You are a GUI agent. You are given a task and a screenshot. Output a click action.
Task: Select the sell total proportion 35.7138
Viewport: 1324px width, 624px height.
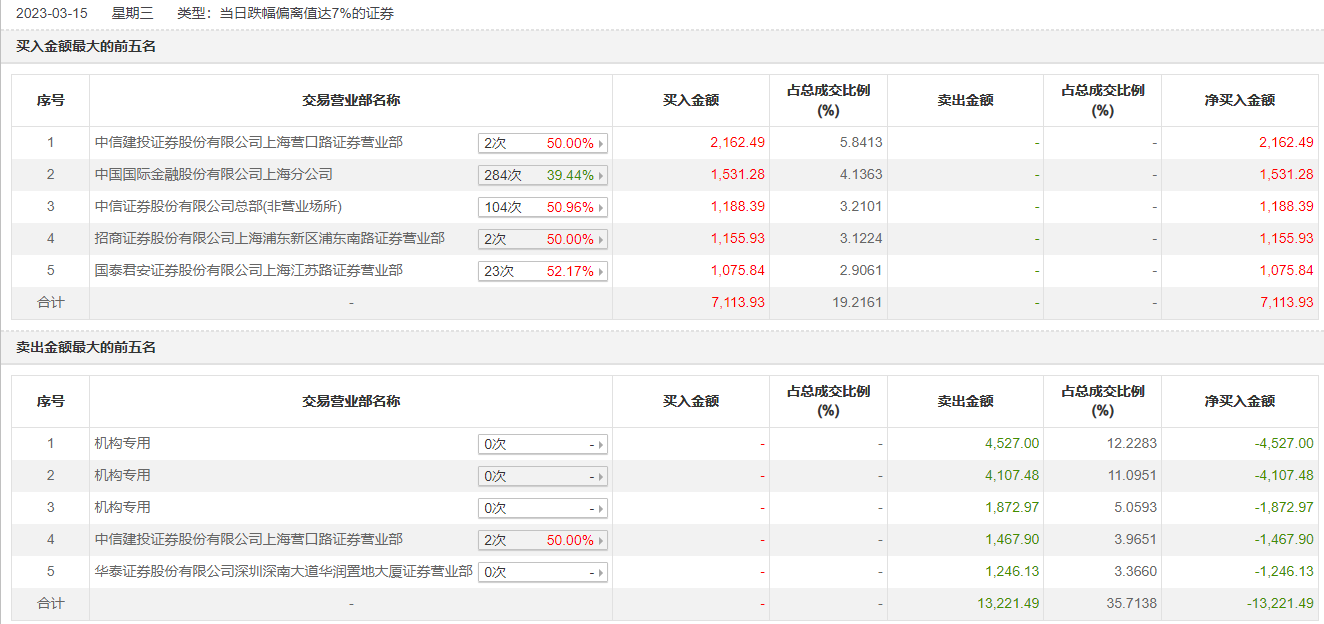1130,604
